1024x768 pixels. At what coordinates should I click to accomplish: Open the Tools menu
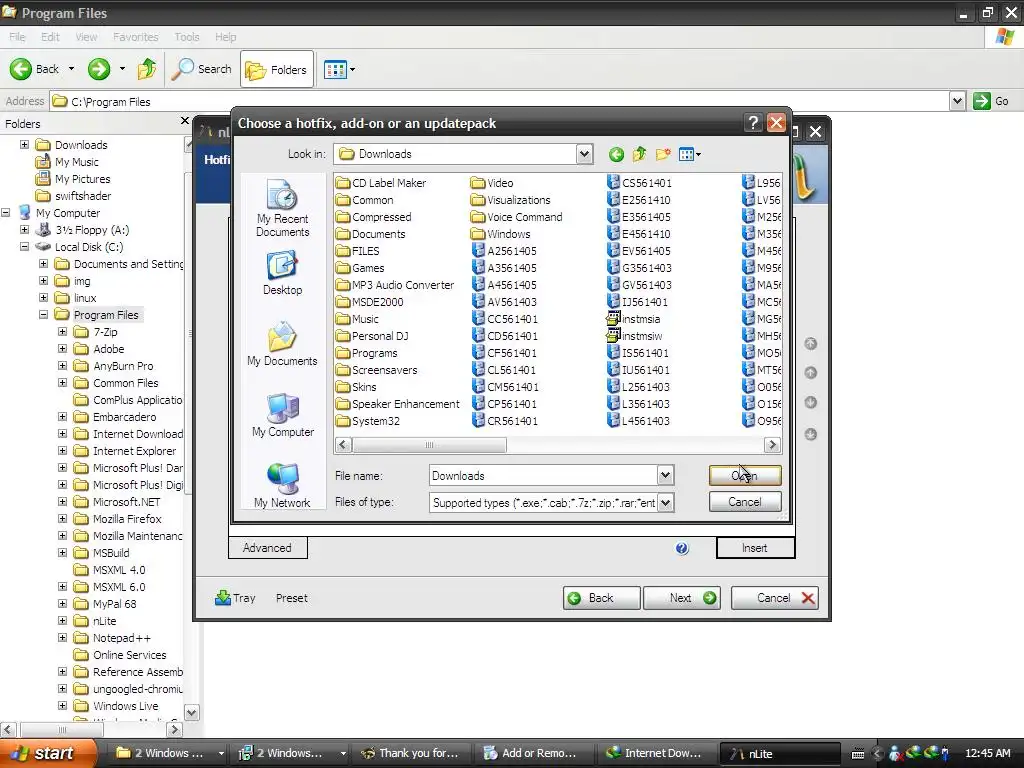pos(187,37)
